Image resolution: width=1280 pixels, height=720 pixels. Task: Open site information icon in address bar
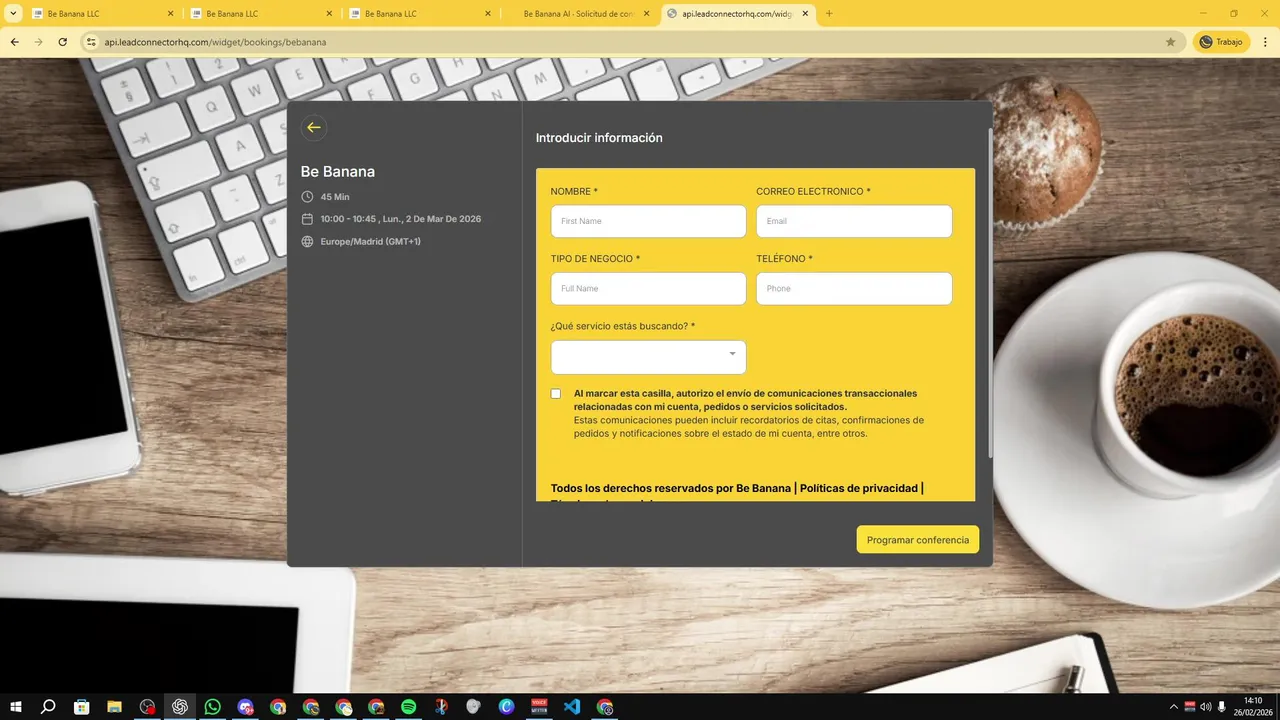click(x=90, y=42)
